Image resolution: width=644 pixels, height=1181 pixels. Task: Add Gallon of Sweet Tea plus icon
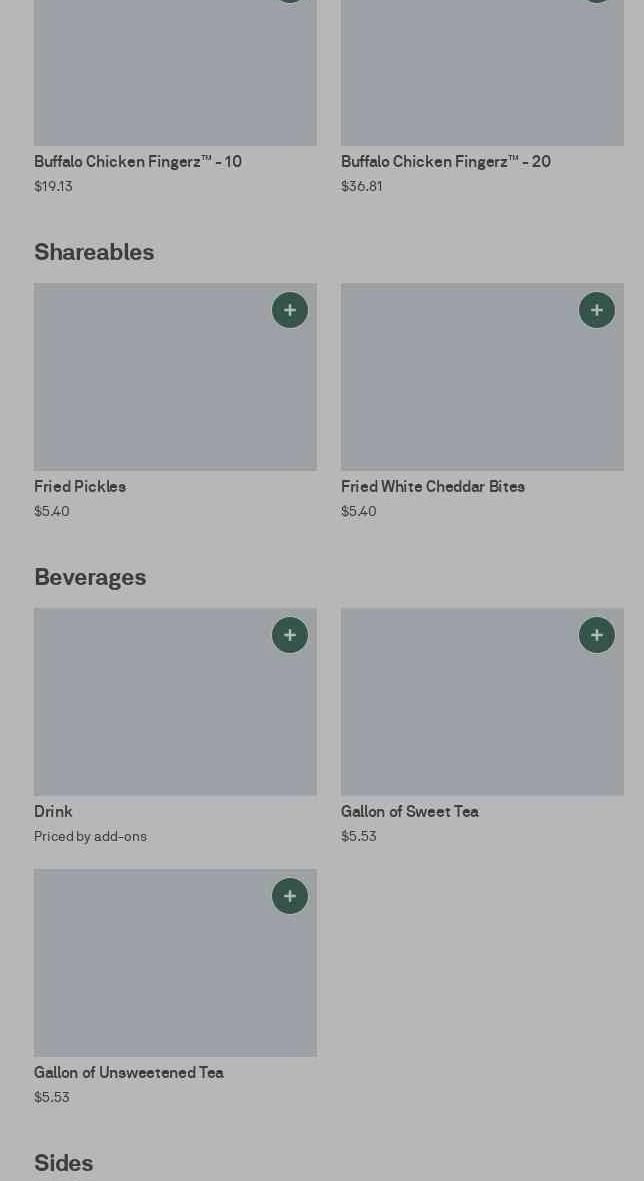point(597,635)
